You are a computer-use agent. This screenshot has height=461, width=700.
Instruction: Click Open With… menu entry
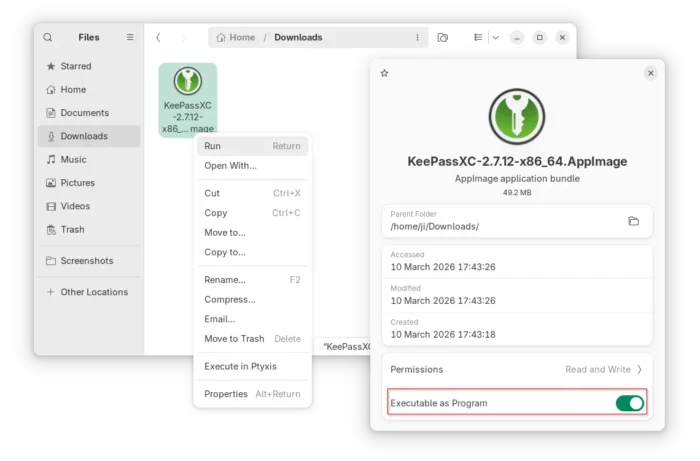[x=230, y=166]
